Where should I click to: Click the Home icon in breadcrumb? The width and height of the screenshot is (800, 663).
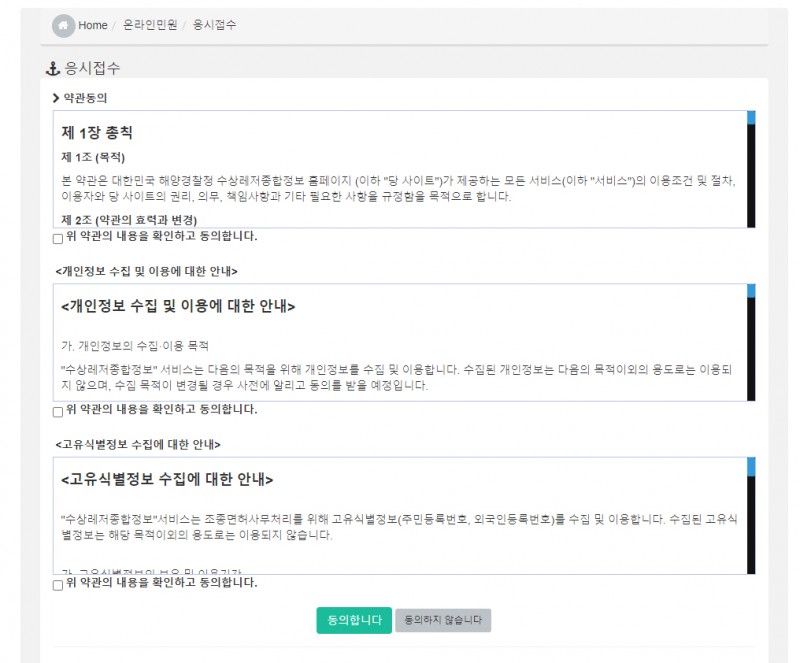click(63, 25)
